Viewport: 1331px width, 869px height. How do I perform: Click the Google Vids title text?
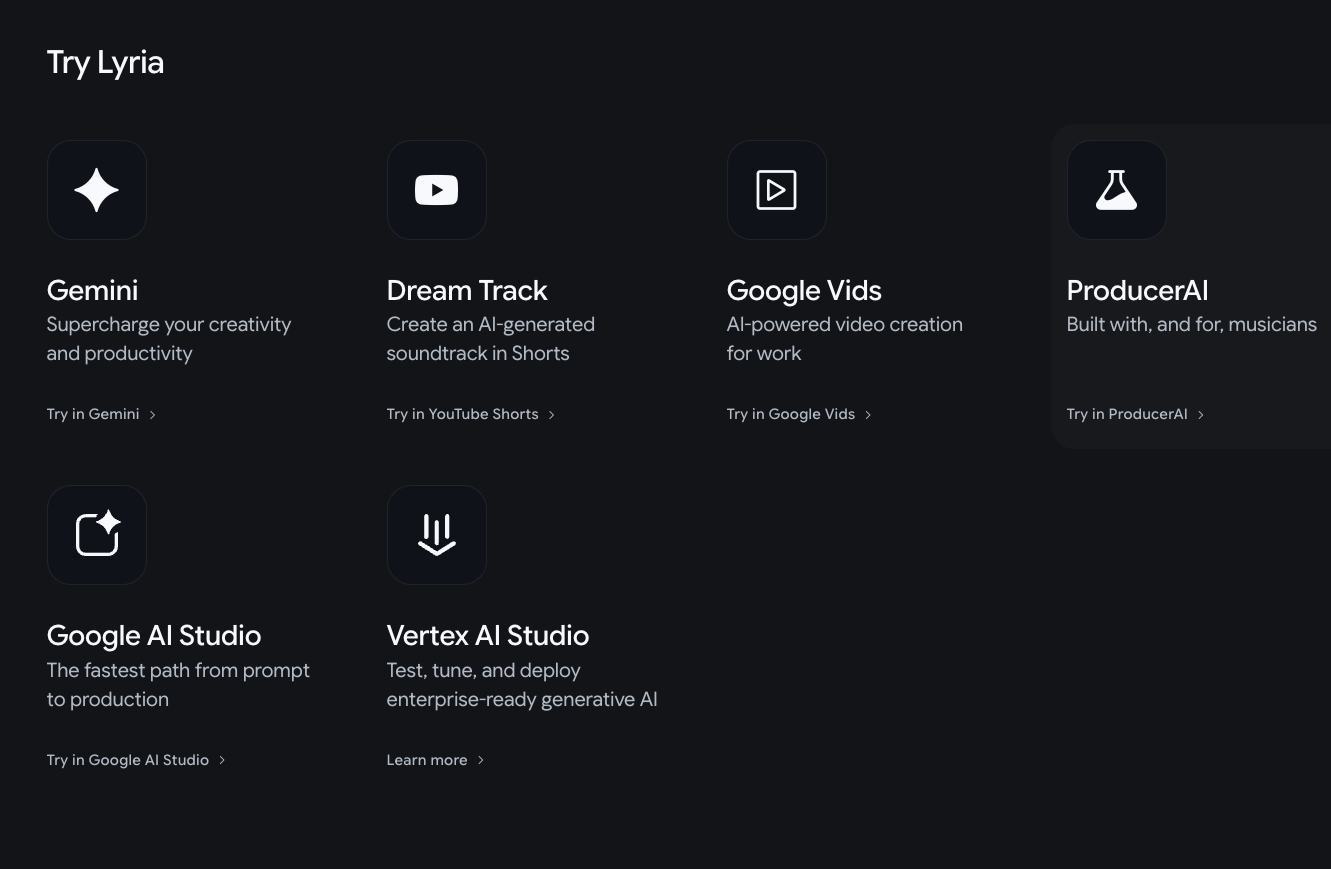(804, 290)
